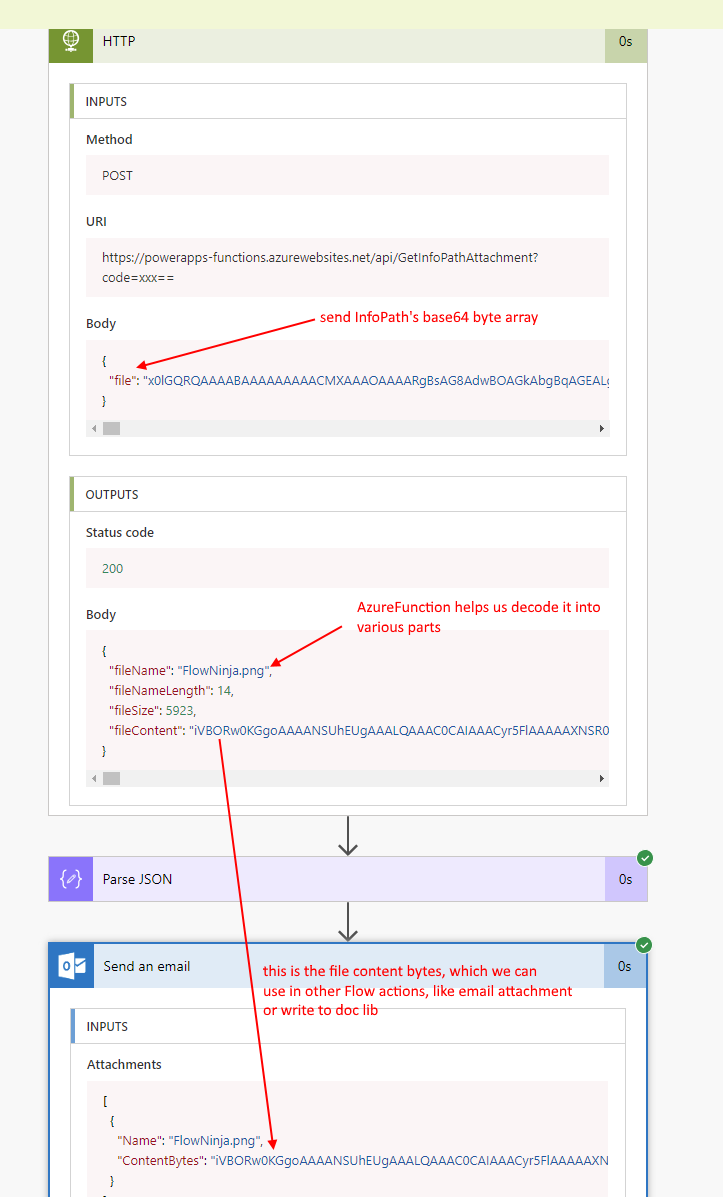Click the Parse JSON curly braces icon
This screenshot has width=723, height=1197.
point(71,879)
